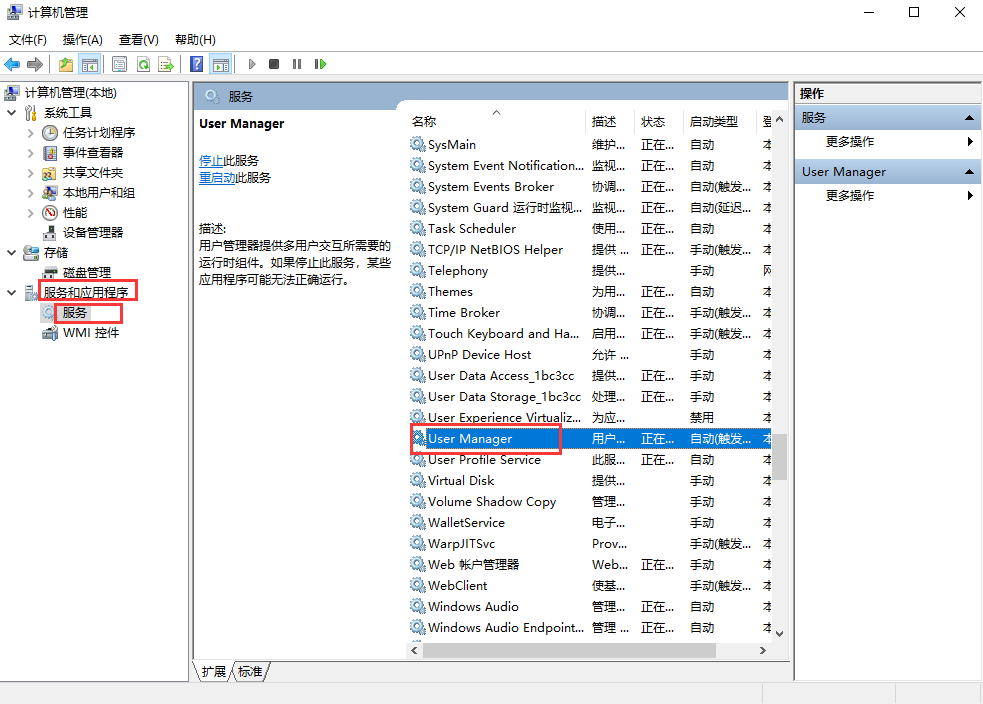
Task: Open properties via the properties icon
Action: (x=119, y=63)
